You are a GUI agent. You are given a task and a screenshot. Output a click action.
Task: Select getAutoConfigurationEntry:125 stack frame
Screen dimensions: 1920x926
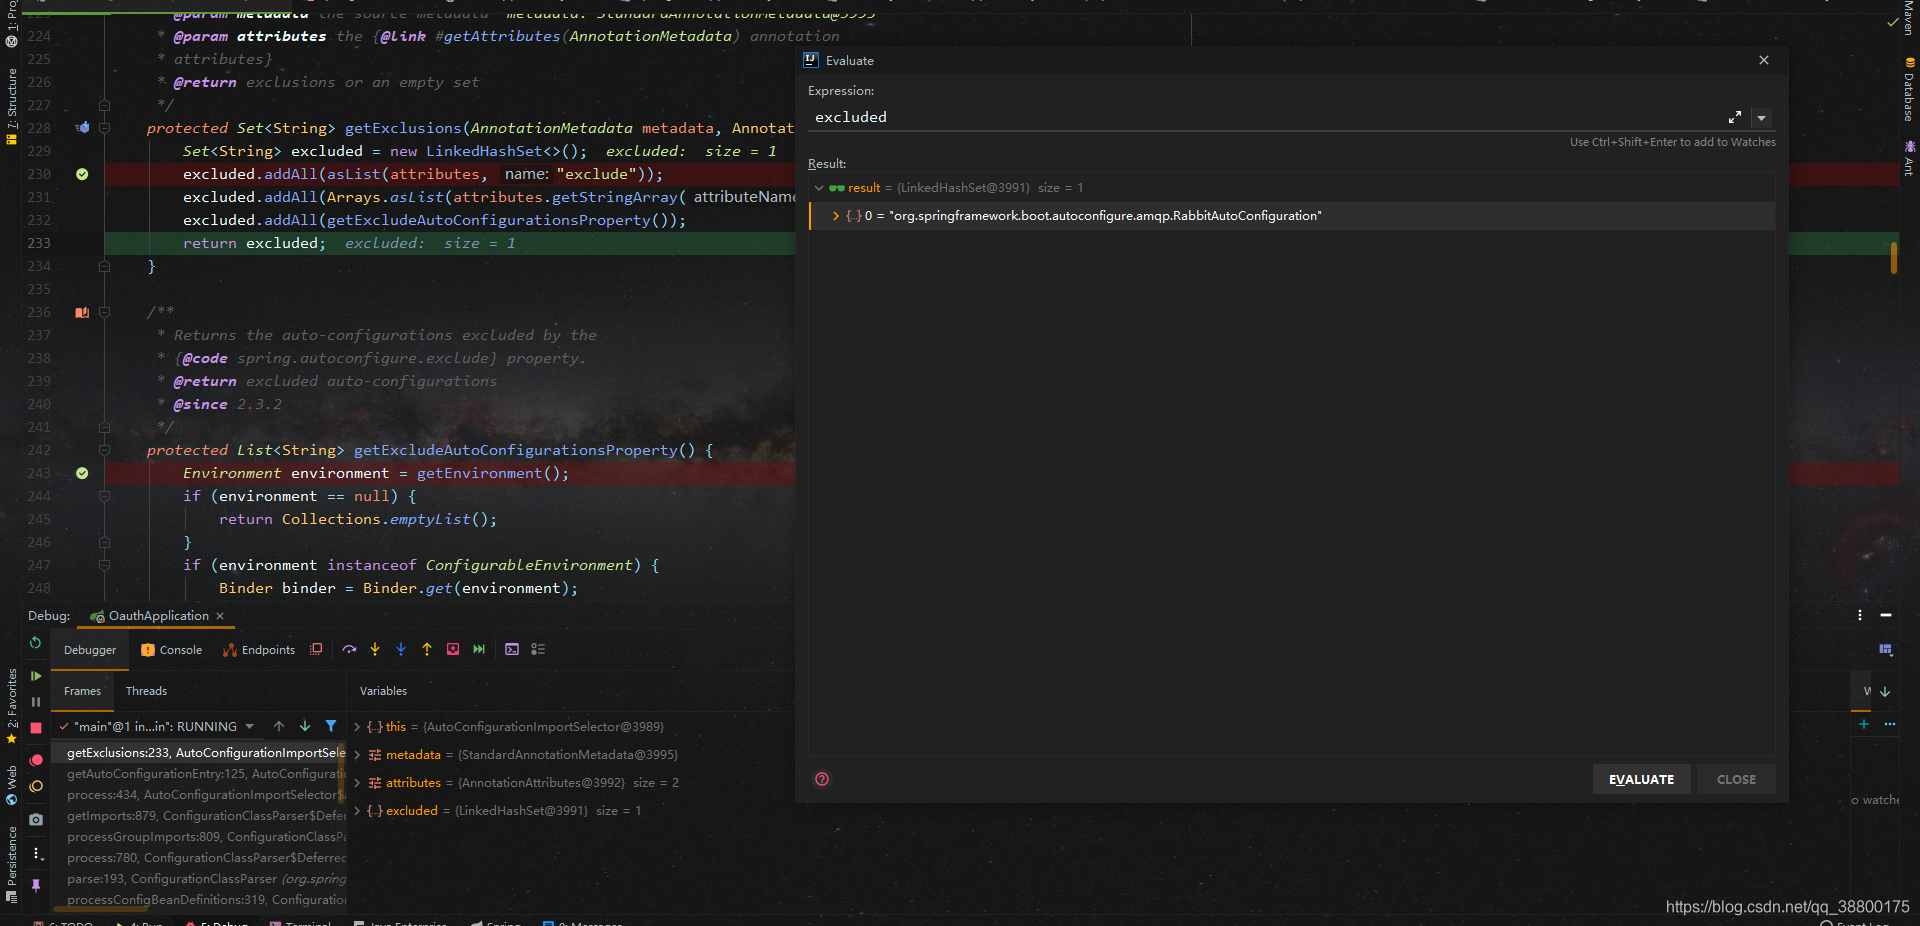click(x=200, y=774)
